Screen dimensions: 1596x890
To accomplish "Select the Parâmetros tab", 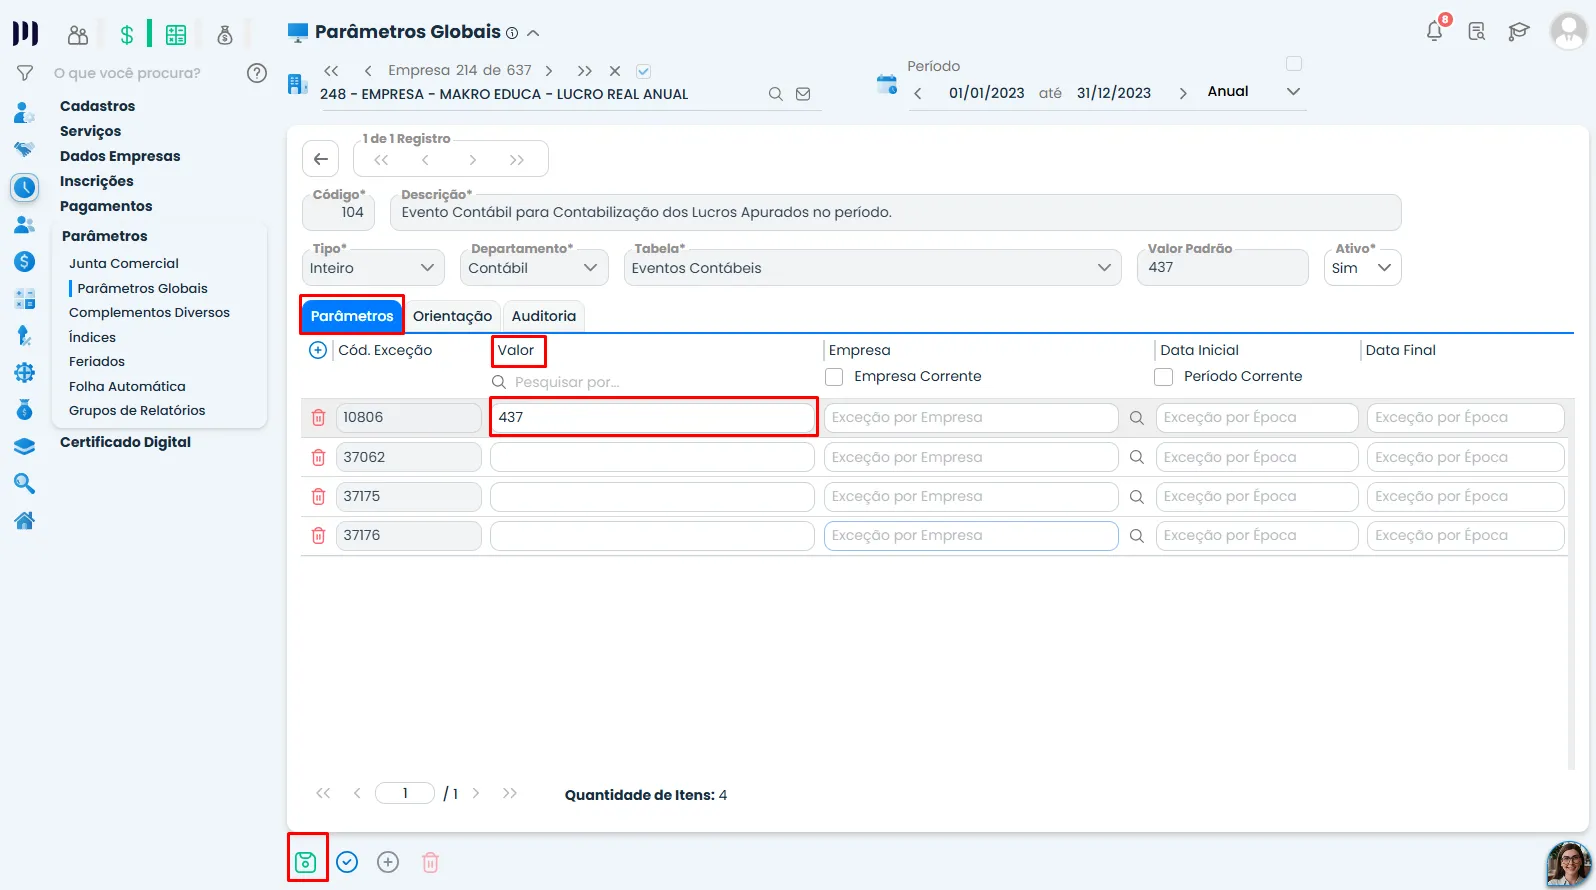I will pyautogui.click(x=352, y=316).
